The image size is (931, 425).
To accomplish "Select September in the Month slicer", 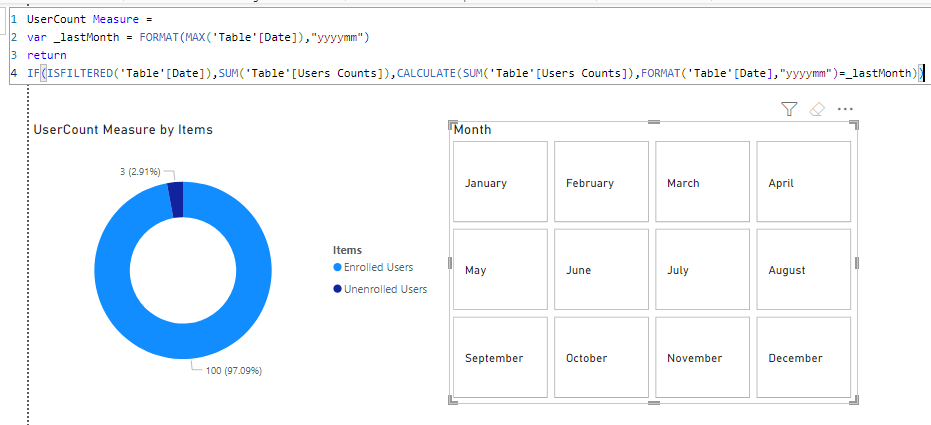I will tap(500, 357).
